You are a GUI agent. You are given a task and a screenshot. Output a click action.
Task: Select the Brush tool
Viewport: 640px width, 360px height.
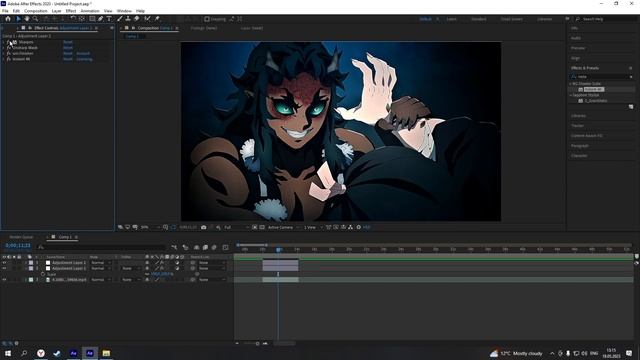point(120,19)
